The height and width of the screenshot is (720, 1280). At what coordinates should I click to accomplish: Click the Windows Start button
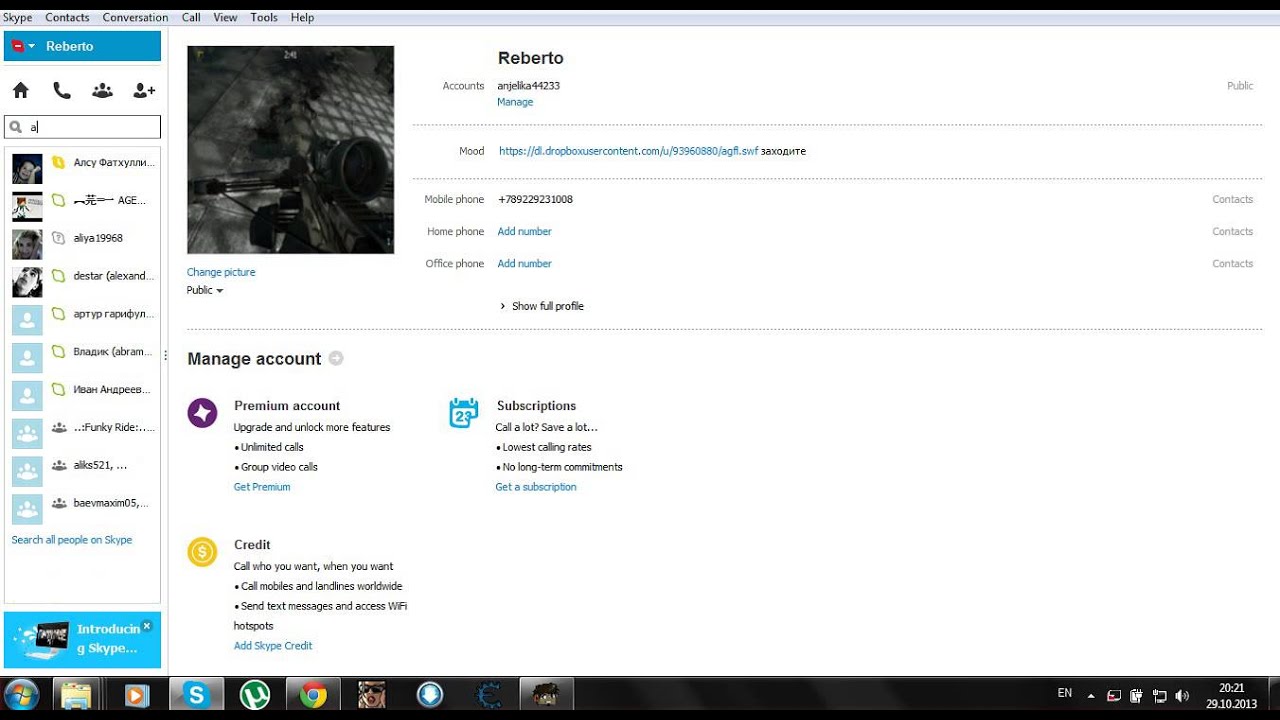[21, 694]
